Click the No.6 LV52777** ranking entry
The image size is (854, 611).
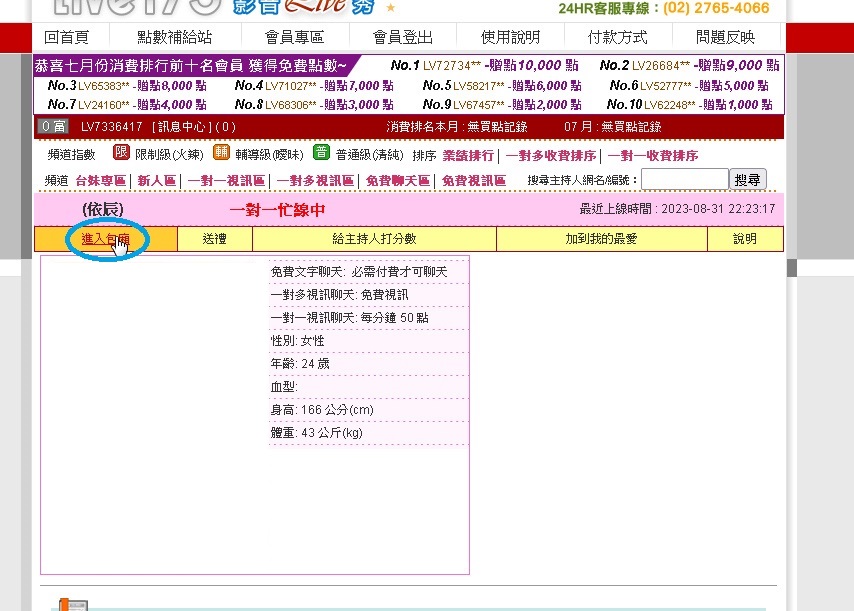pos(689,86)
